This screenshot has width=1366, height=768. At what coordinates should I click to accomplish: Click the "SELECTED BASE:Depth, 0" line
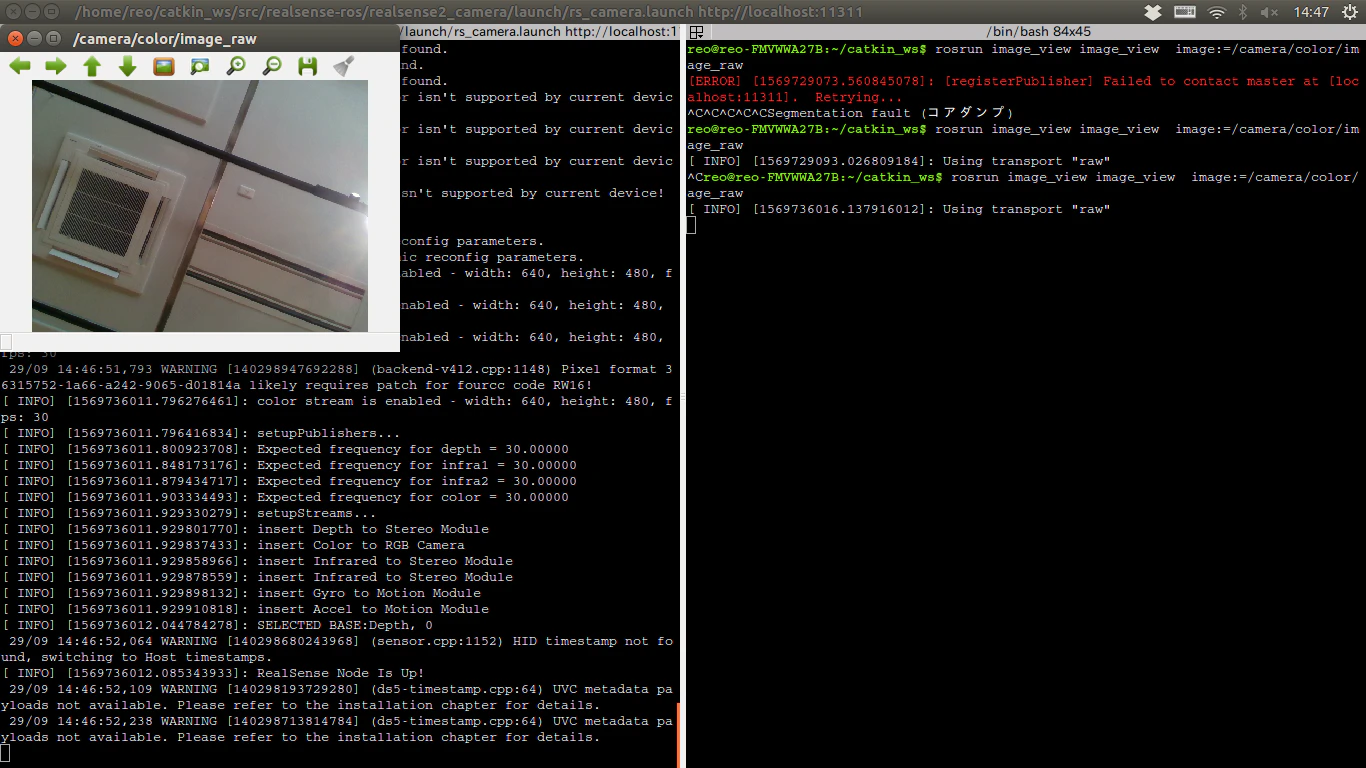(x=217, y=625)
